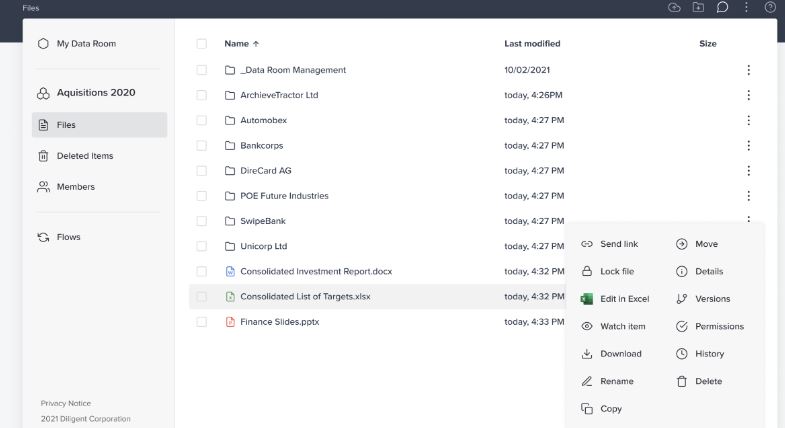This screenshot has height=428, width=785.
Task: Choose History from context menu
Action: point(700,354)
